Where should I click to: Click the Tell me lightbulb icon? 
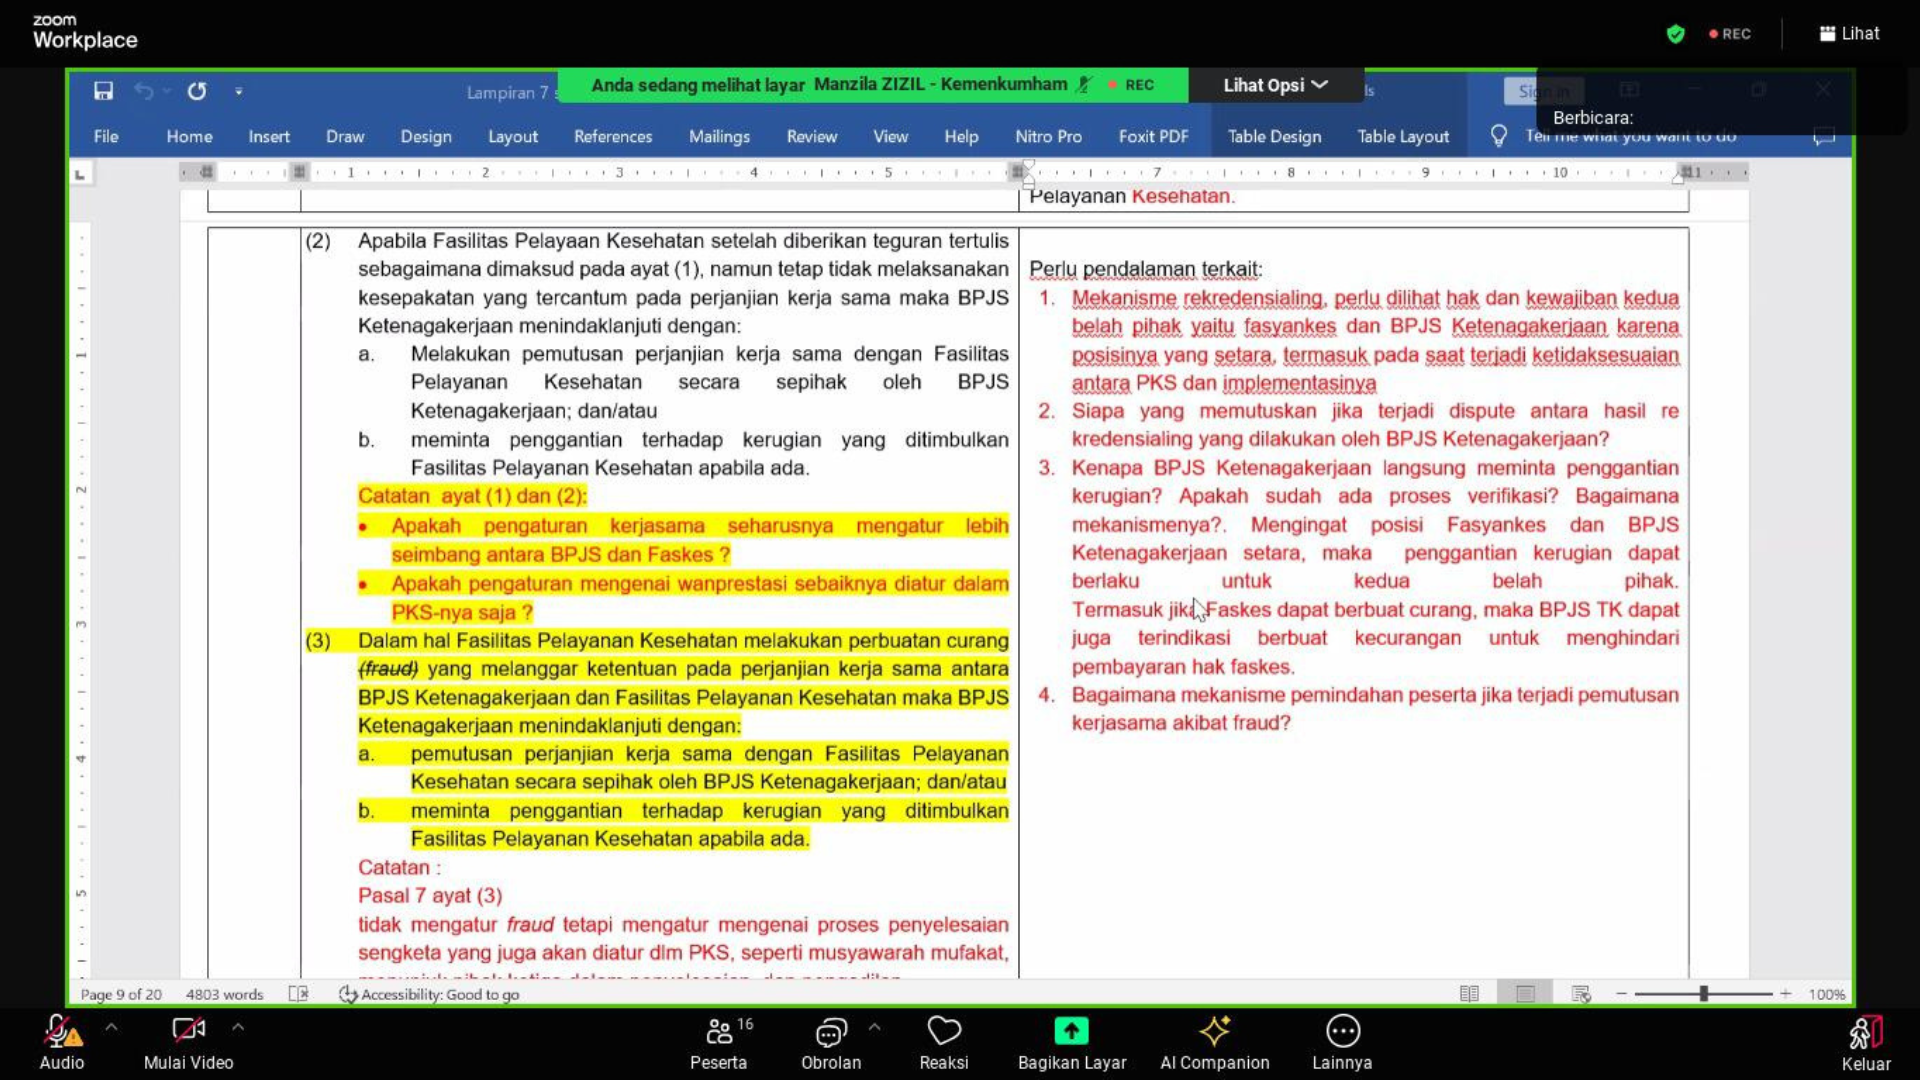pos(1498,135)
